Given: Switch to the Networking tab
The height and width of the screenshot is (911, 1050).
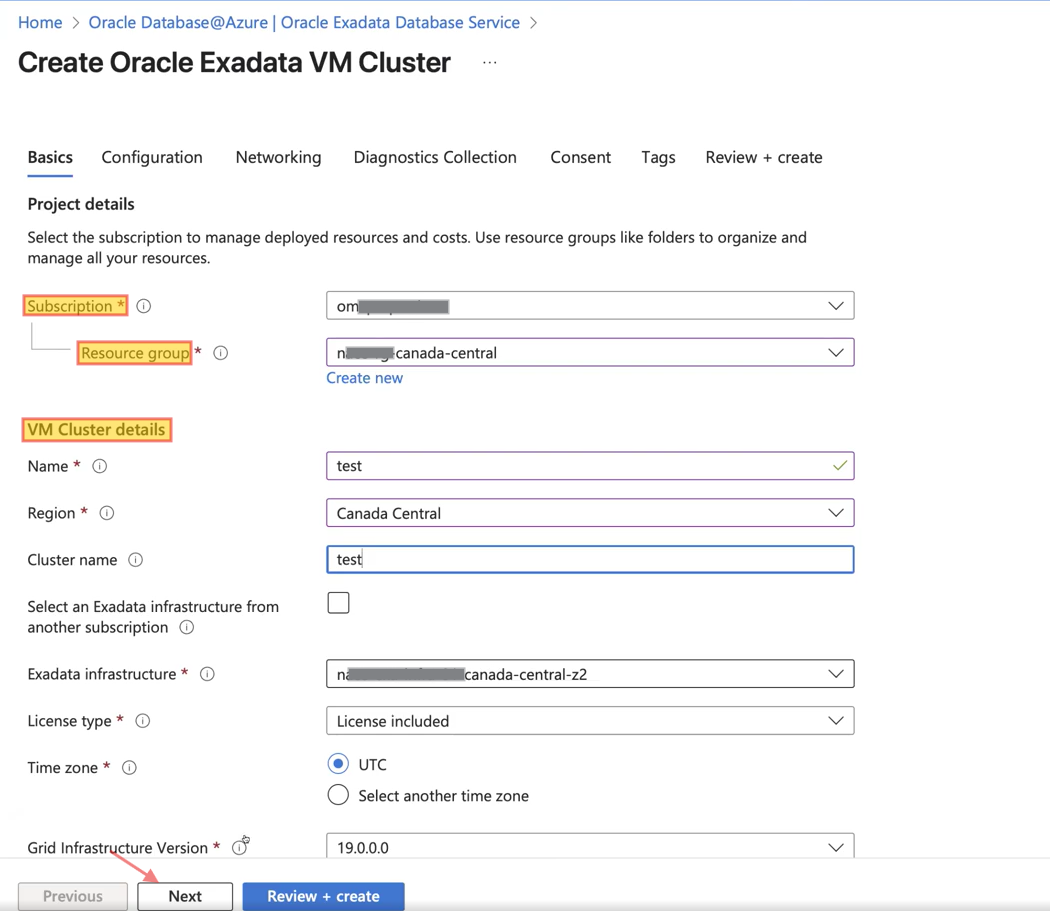Looking at the screenshot, I should pos(278,157).
